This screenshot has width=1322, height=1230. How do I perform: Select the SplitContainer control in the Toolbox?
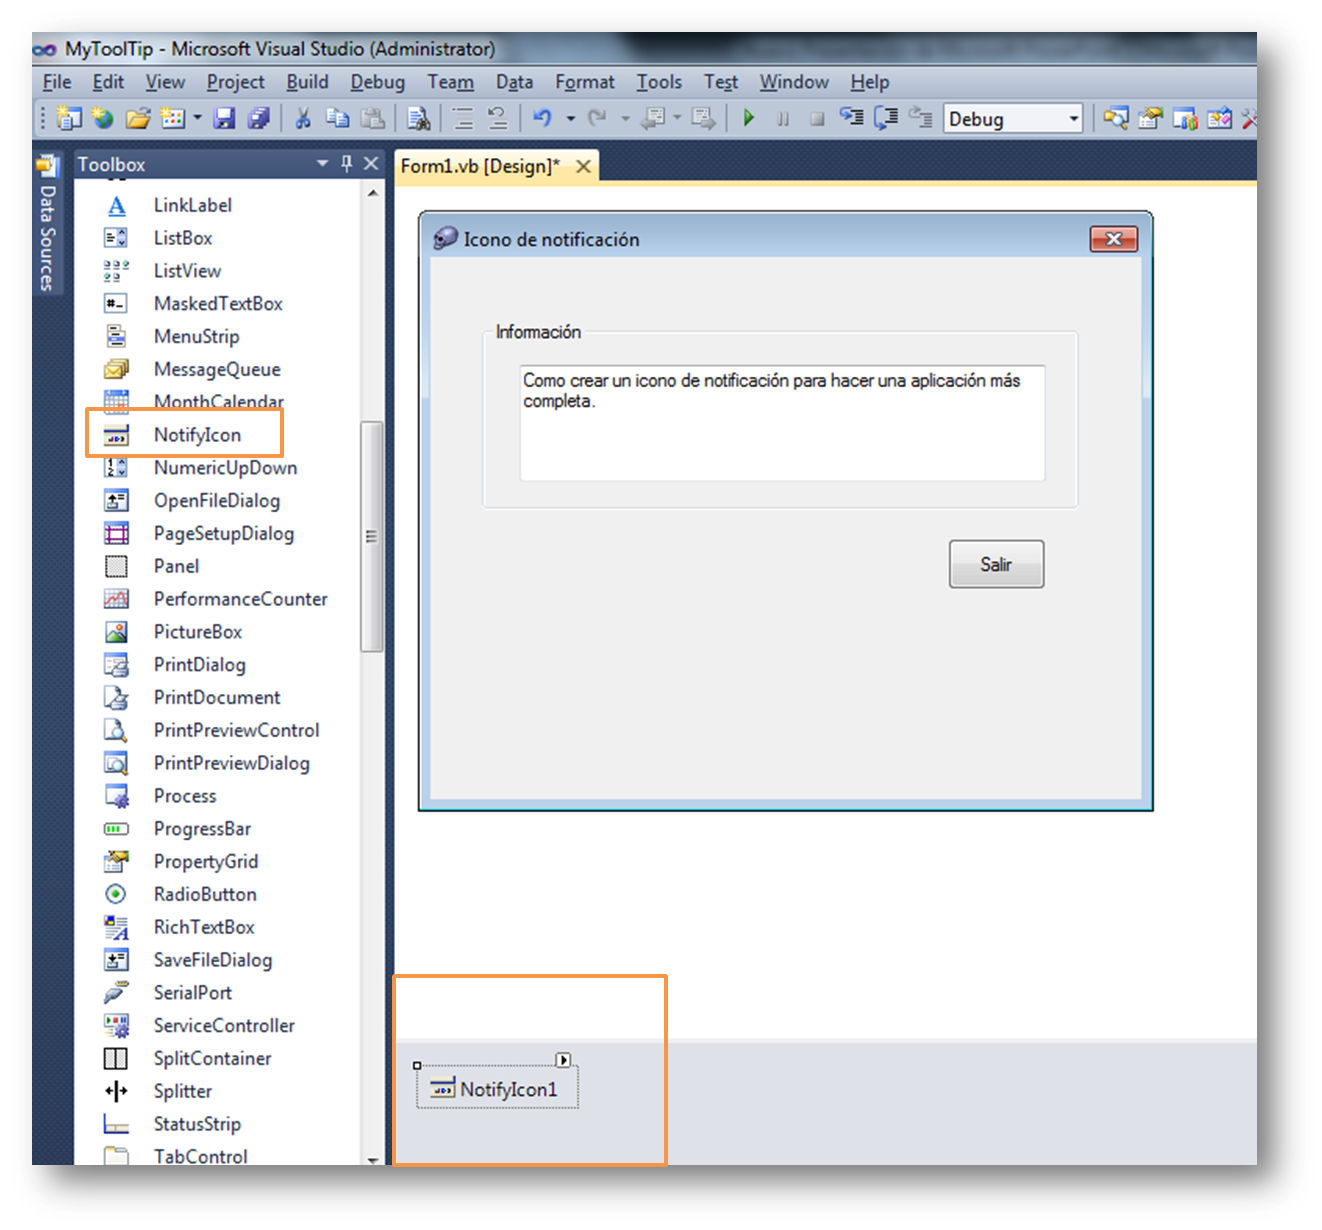[211, 1058]
